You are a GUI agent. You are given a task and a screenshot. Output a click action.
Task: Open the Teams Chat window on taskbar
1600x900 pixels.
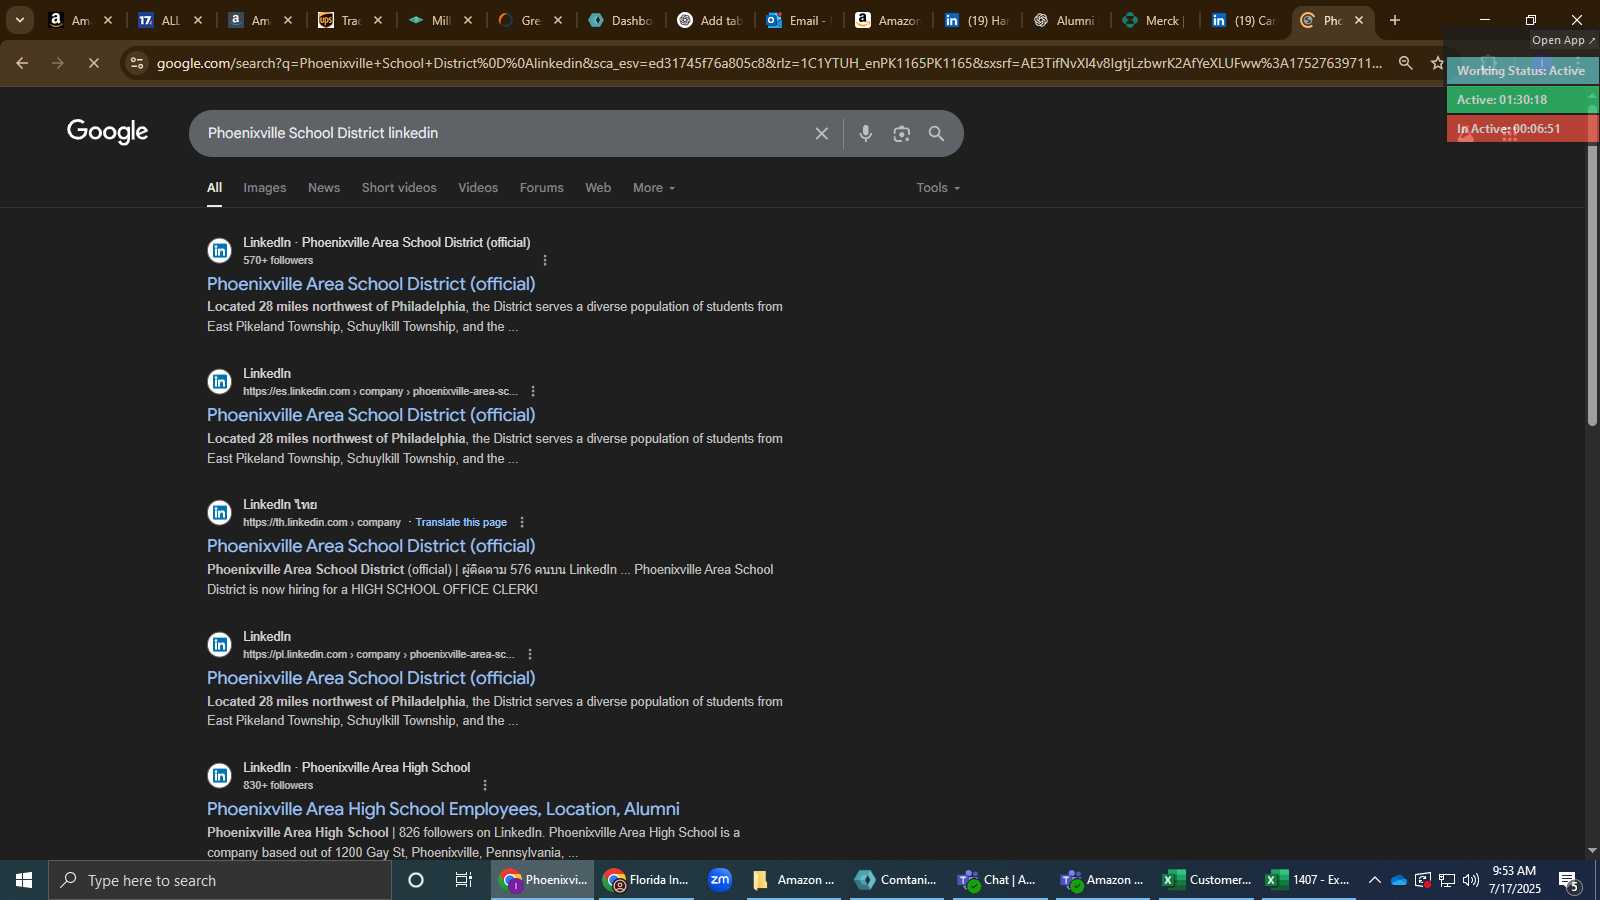[998, 880]
